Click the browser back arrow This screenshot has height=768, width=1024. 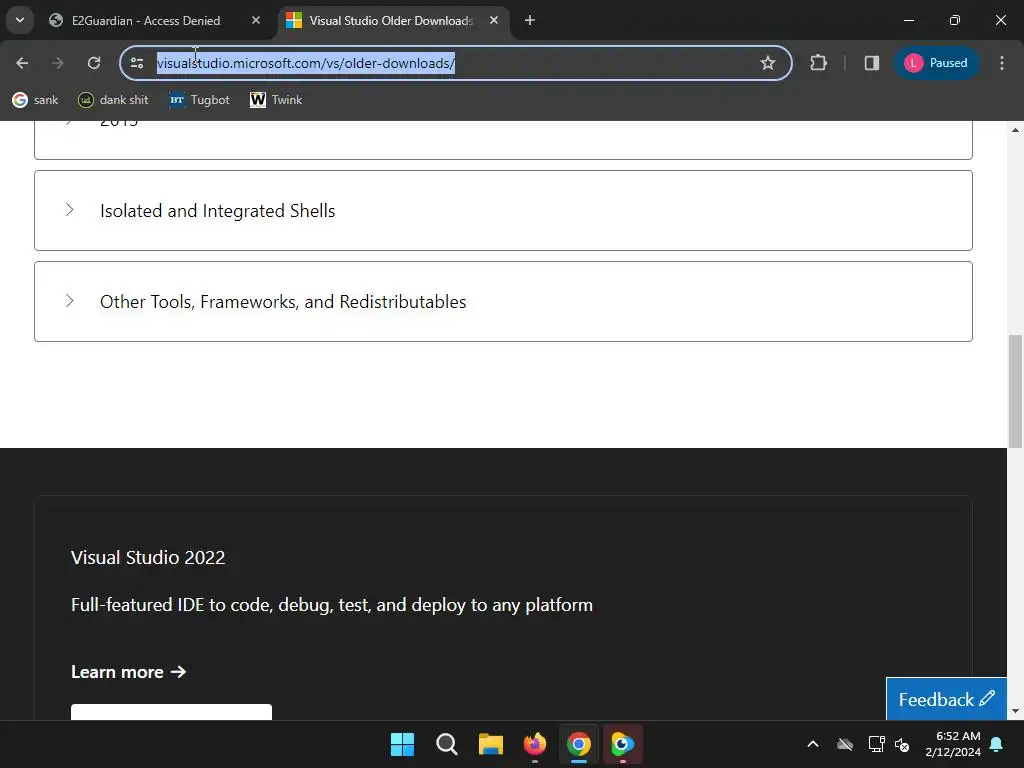point(22,63)
